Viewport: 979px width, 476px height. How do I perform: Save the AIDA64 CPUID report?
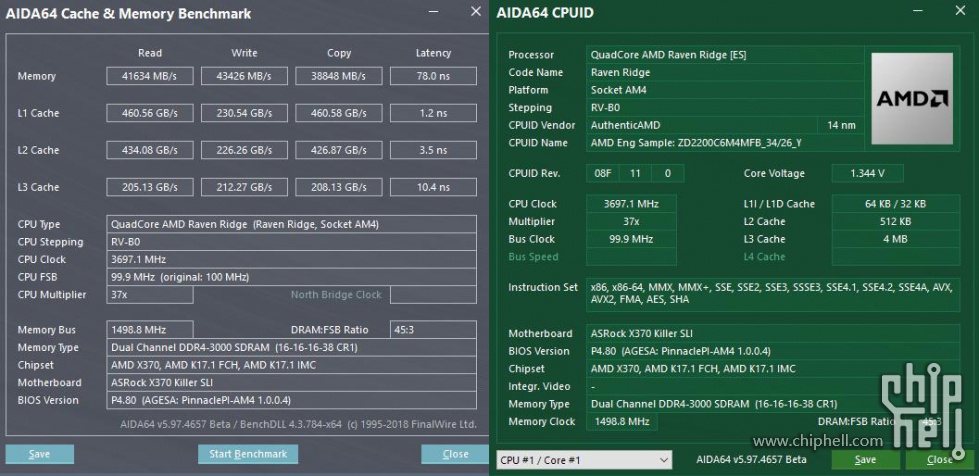click(x=865, y=460)
